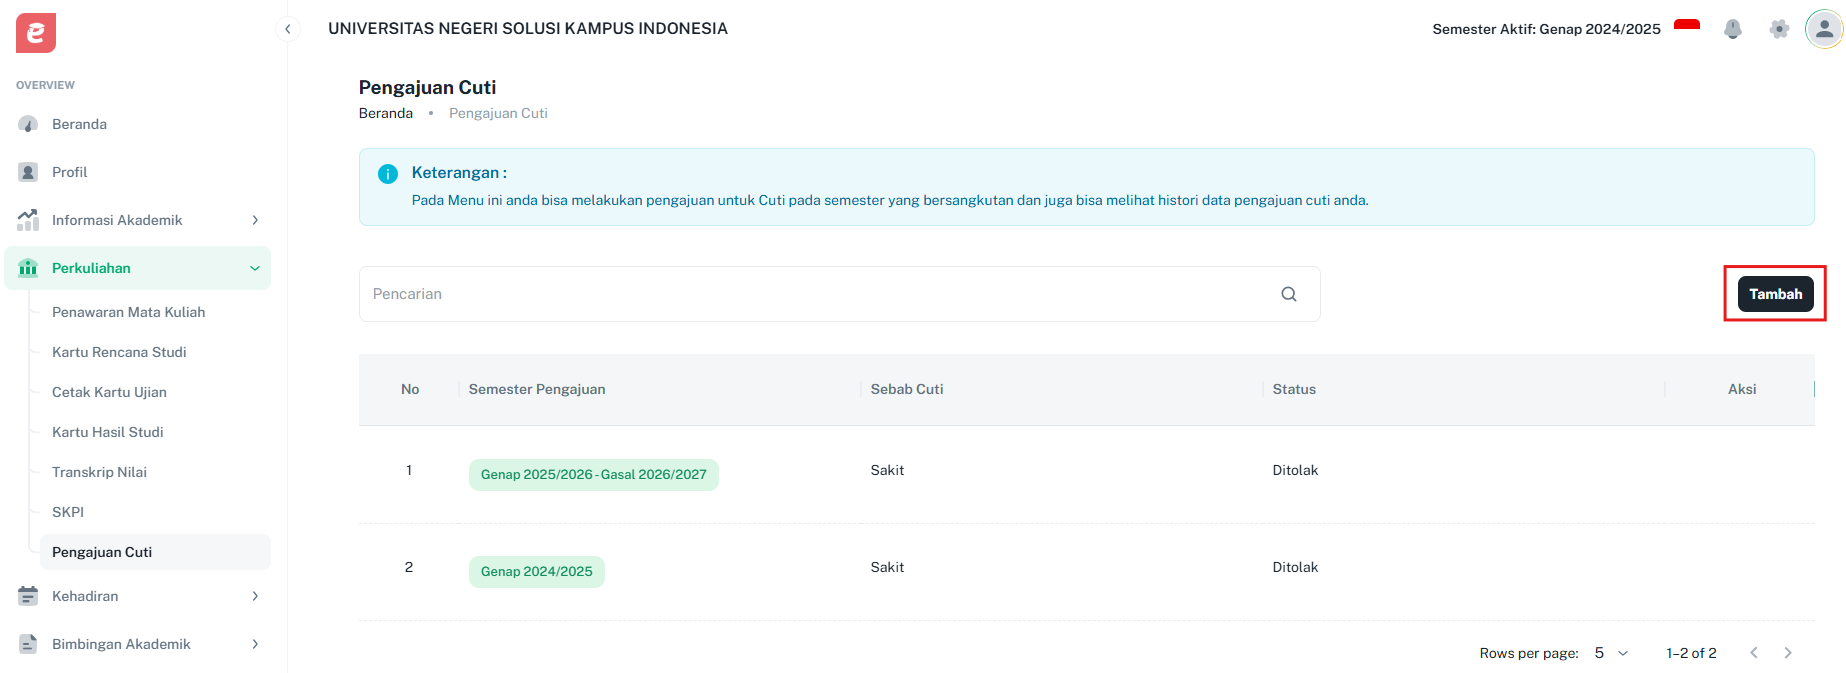Click Sakit cell in row 2

(887, 567)
